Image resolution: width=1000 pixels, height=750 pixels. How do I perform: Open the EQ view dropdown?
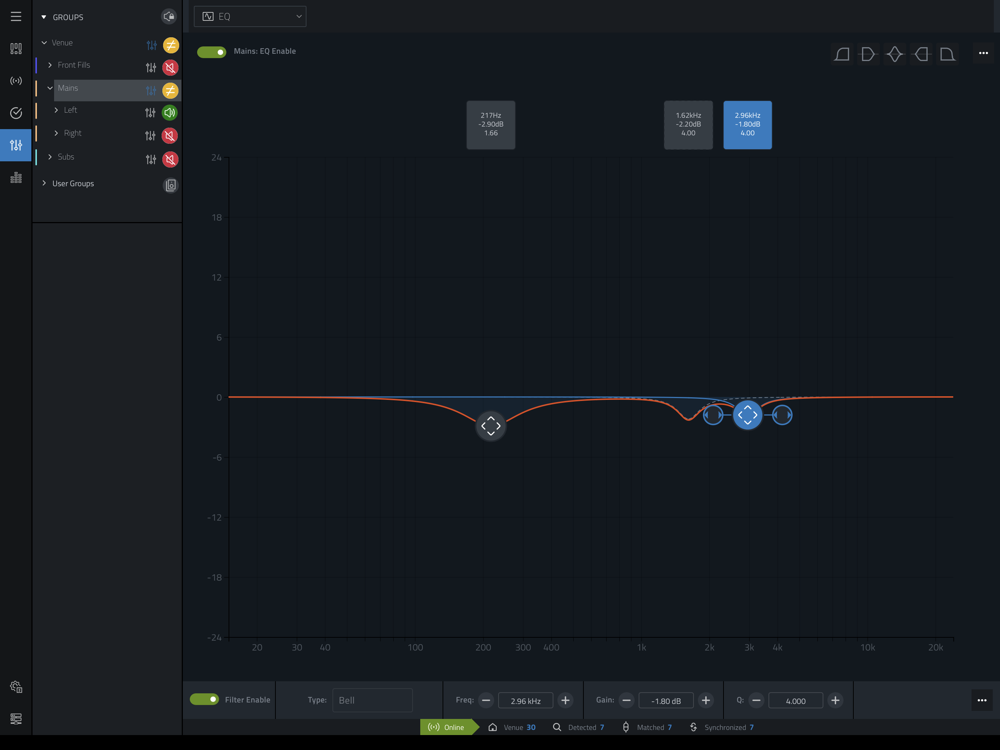250,17
